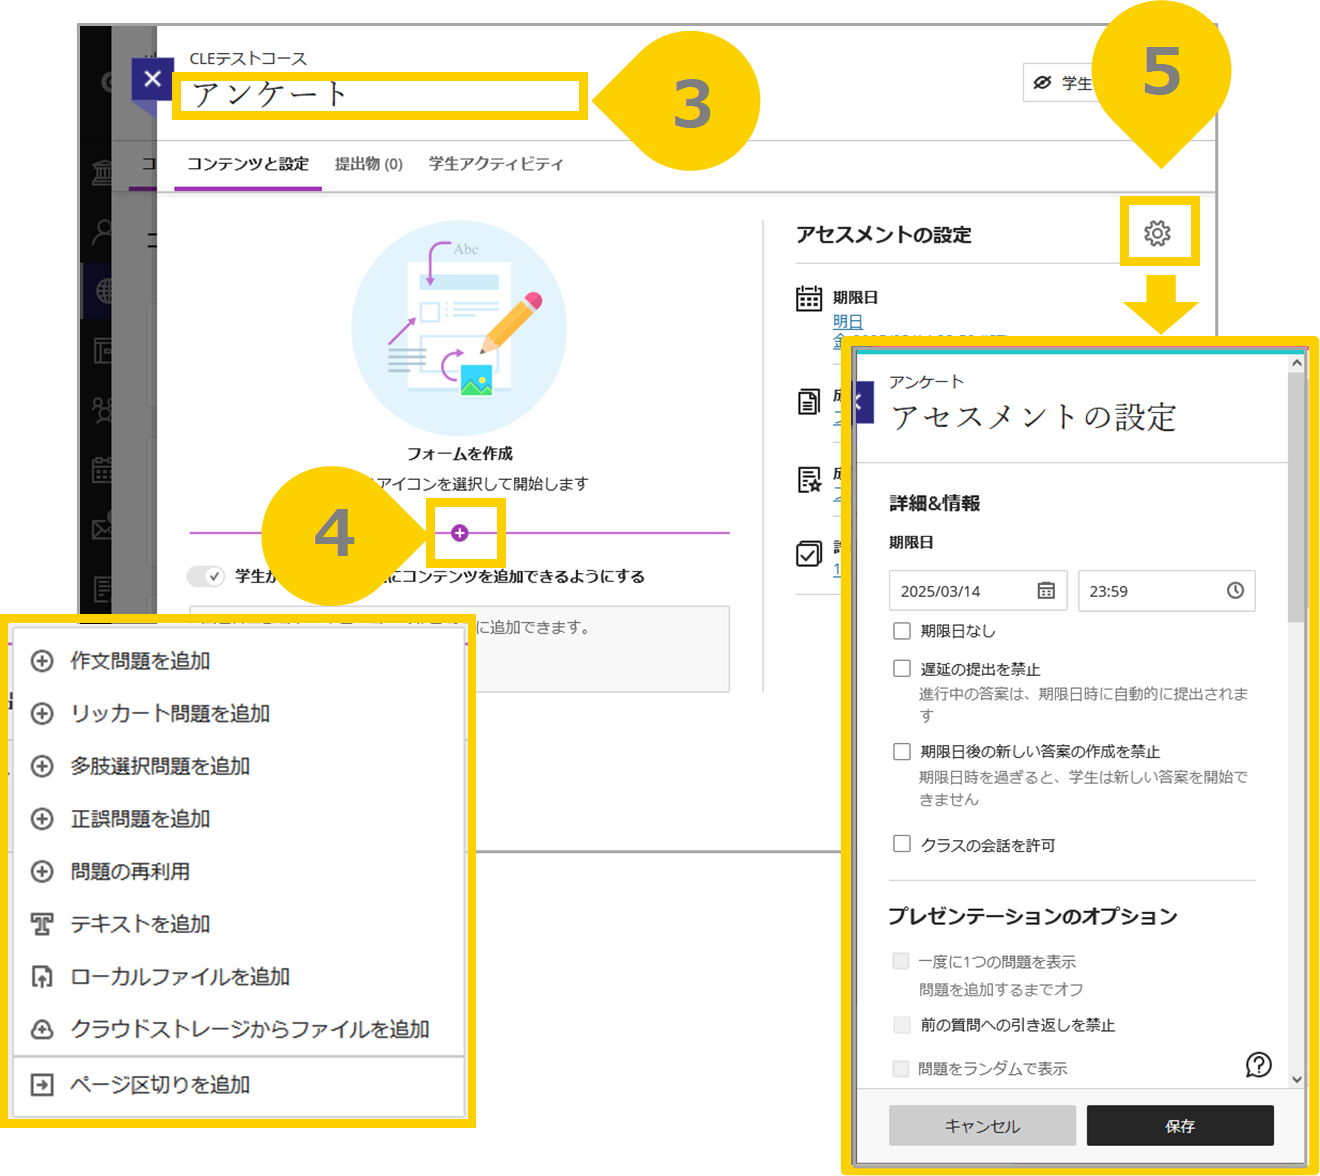Open assessment settings gear icon
This screenshot has height=1176, width=1320.
[1157, 233]
